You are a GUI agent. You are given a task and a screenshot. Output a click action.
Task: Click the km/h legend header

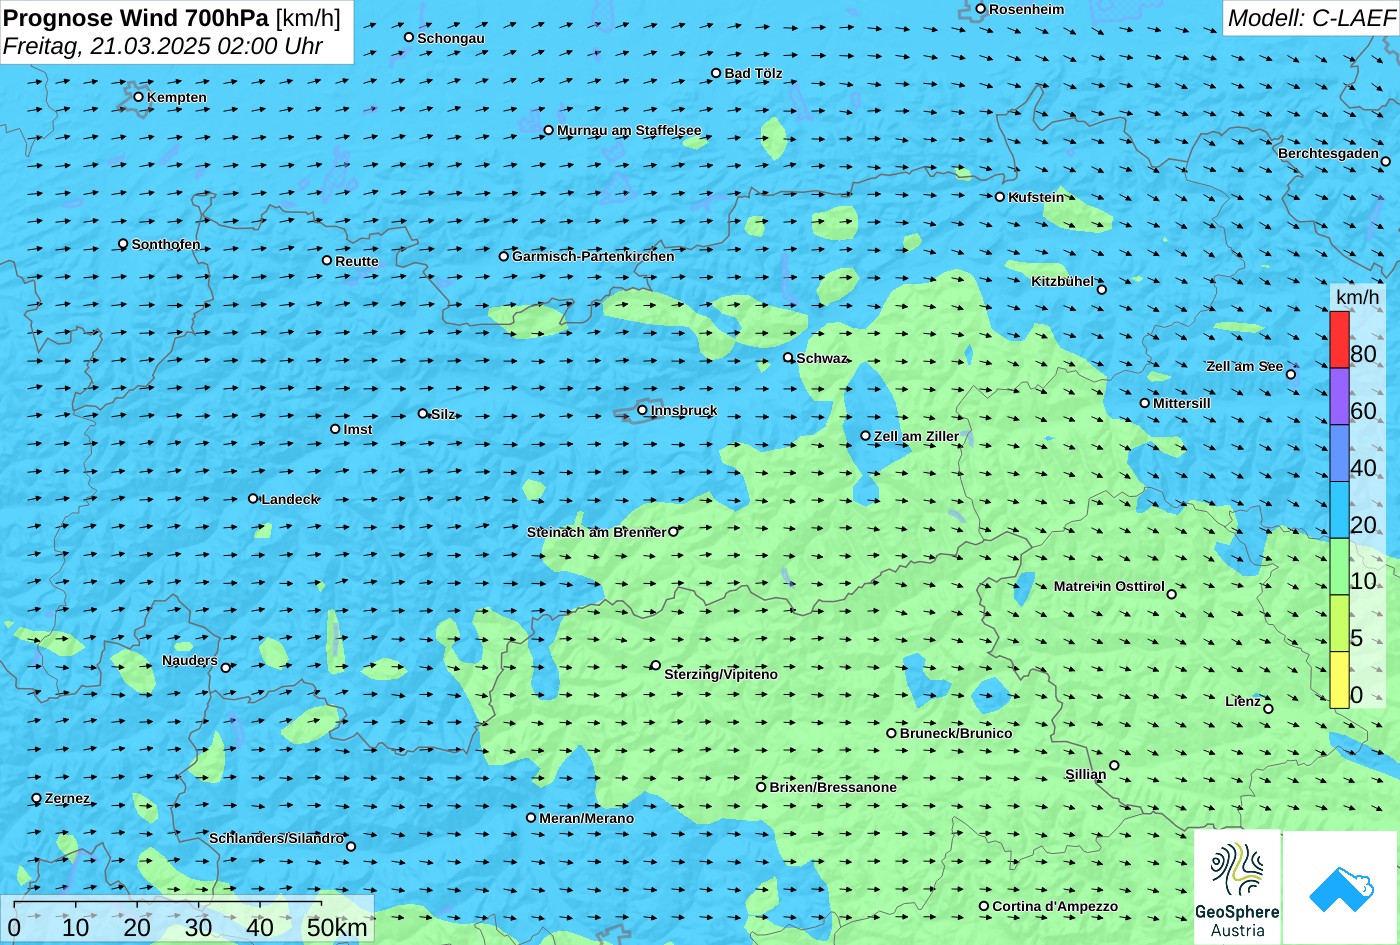click(1357, 297)
